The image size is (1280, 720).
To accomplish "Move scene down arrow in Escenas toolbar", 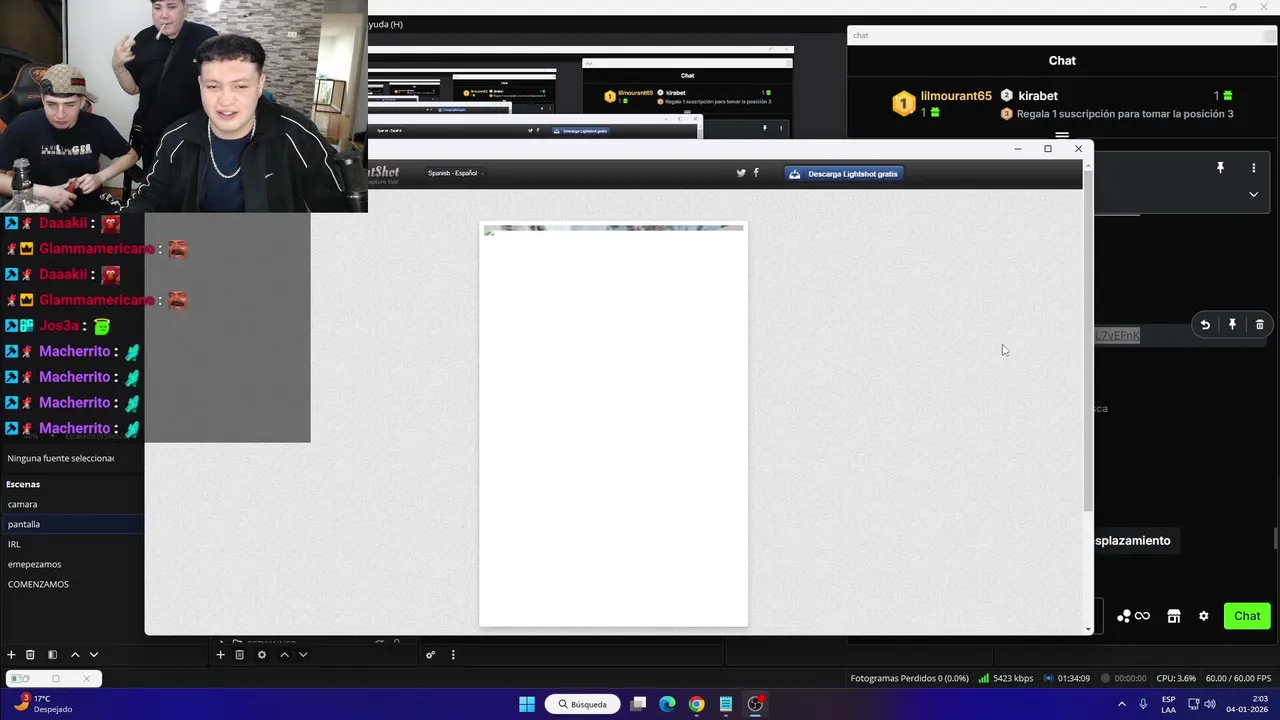I will click(x=94, y=655).
